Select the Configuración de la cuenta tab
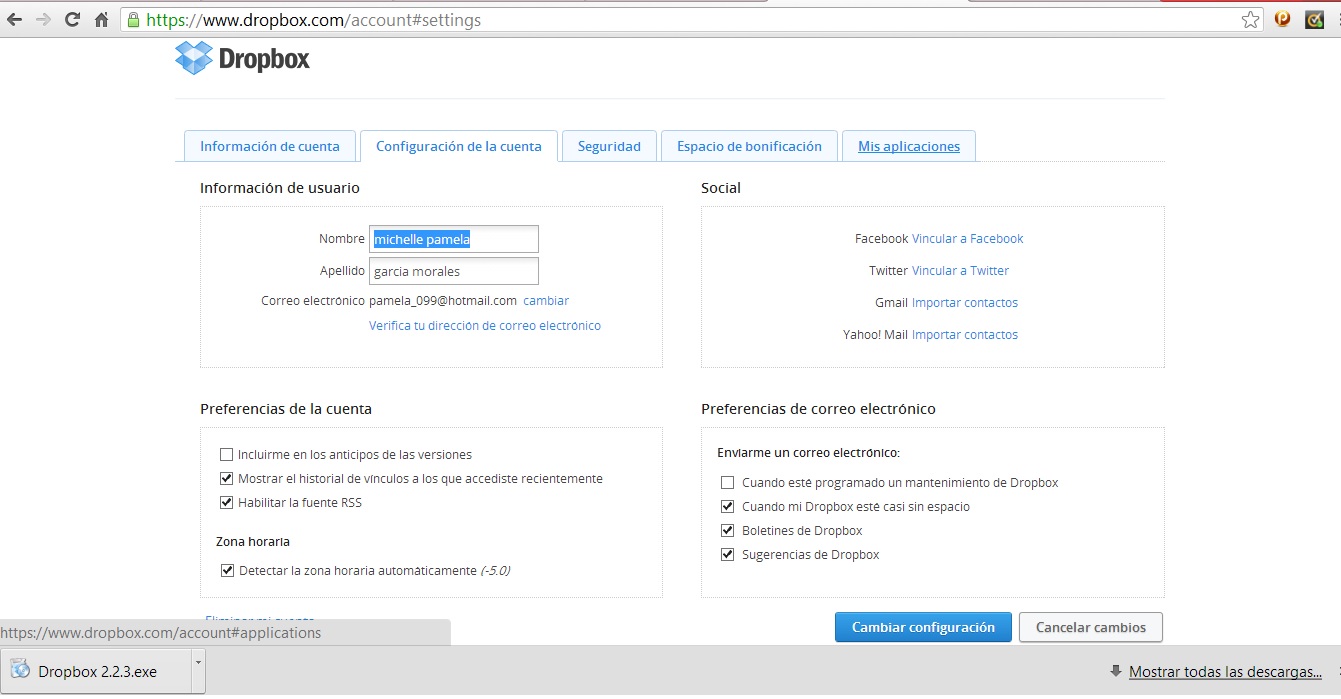The image size is (1341, 699). pyautogui.click(x=459, y=146)
